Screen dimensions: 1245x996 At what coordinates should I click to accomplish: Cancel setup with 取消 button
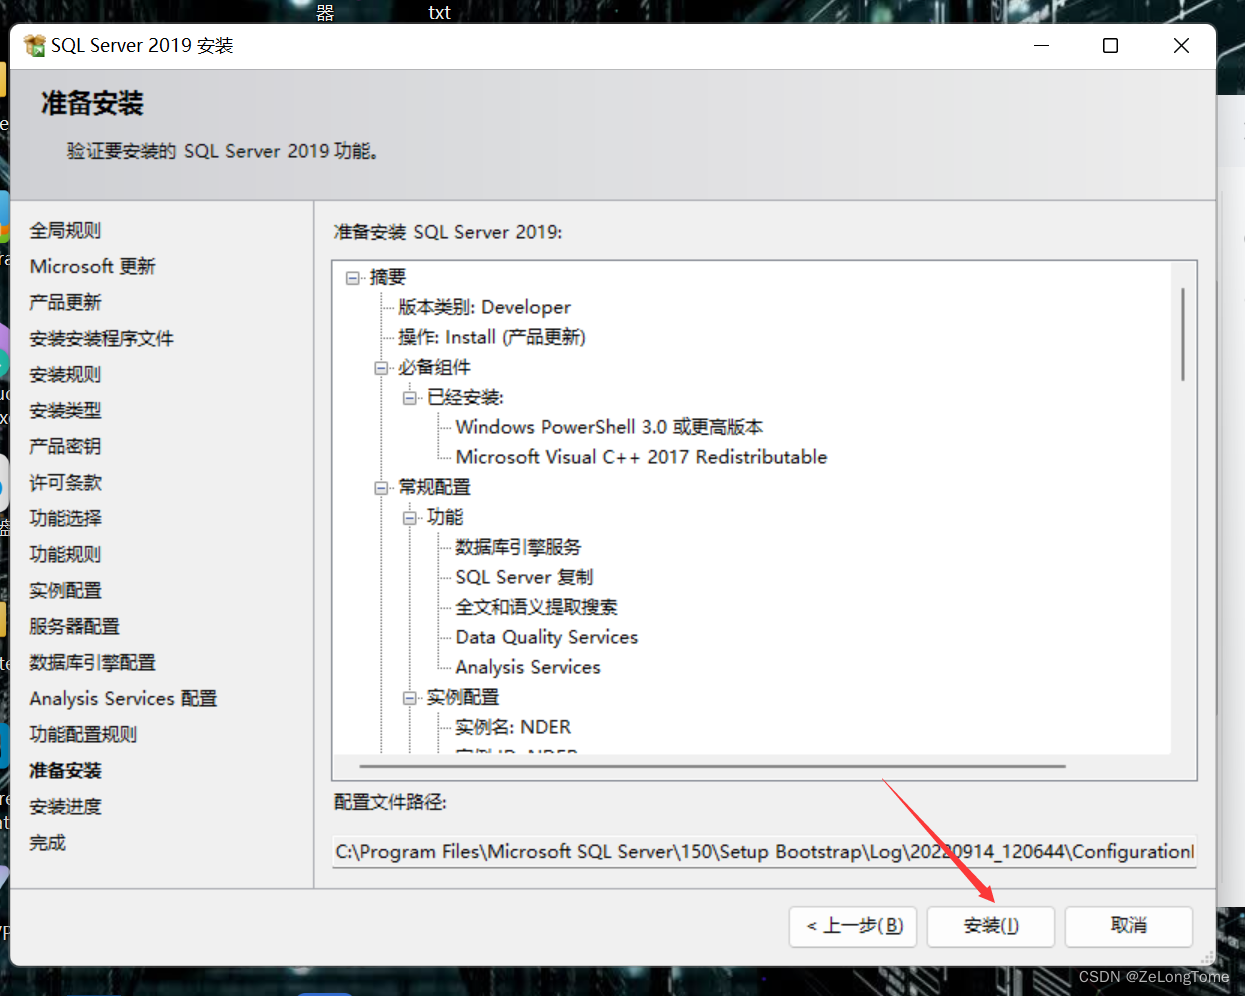(x=1129, y=926)
